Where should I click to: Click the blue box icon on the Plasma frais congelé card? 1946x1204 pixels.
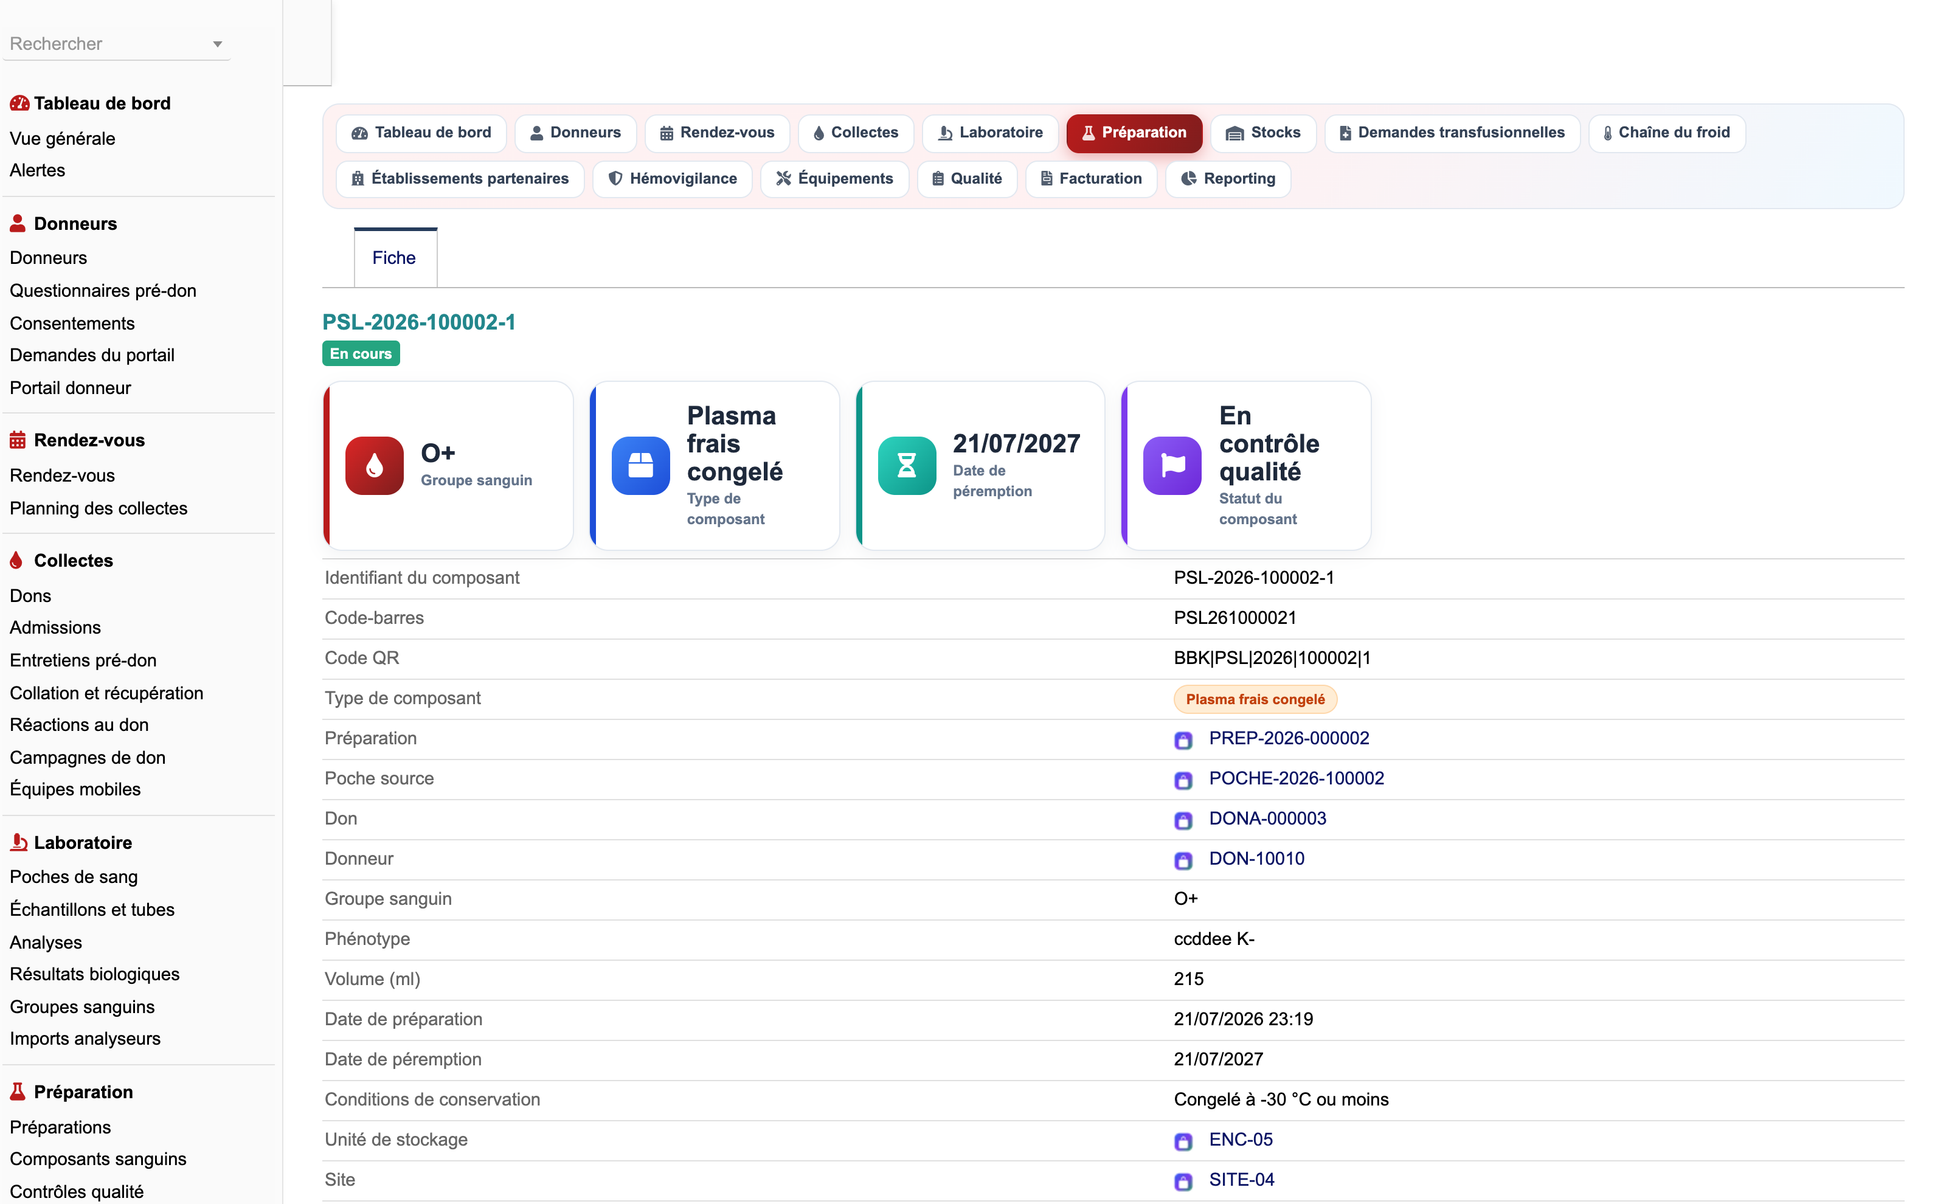(640, 465)
